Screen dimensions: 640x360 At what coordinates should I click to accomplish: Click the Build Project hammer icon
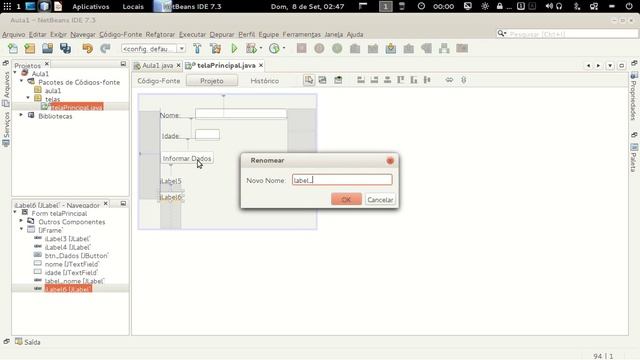(197, 49)
